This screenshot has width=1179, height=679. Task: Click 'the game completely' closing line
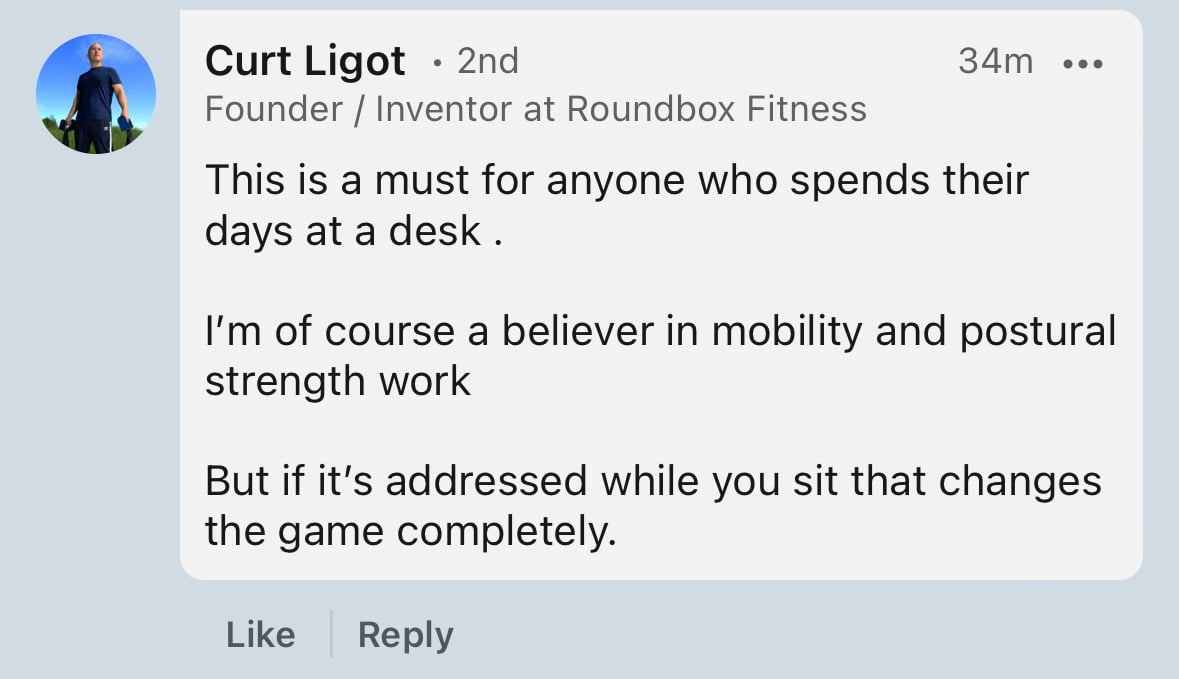click(411, 532)
